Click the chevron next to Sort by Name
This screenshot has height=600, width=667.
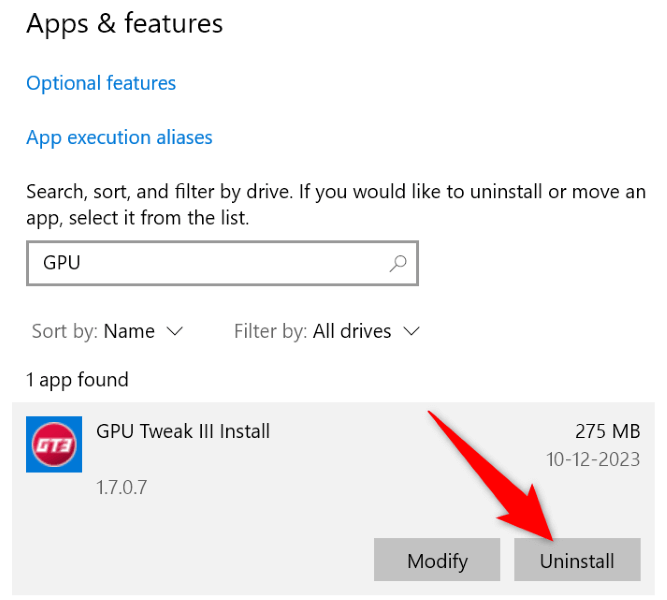[x=175, y=330]
